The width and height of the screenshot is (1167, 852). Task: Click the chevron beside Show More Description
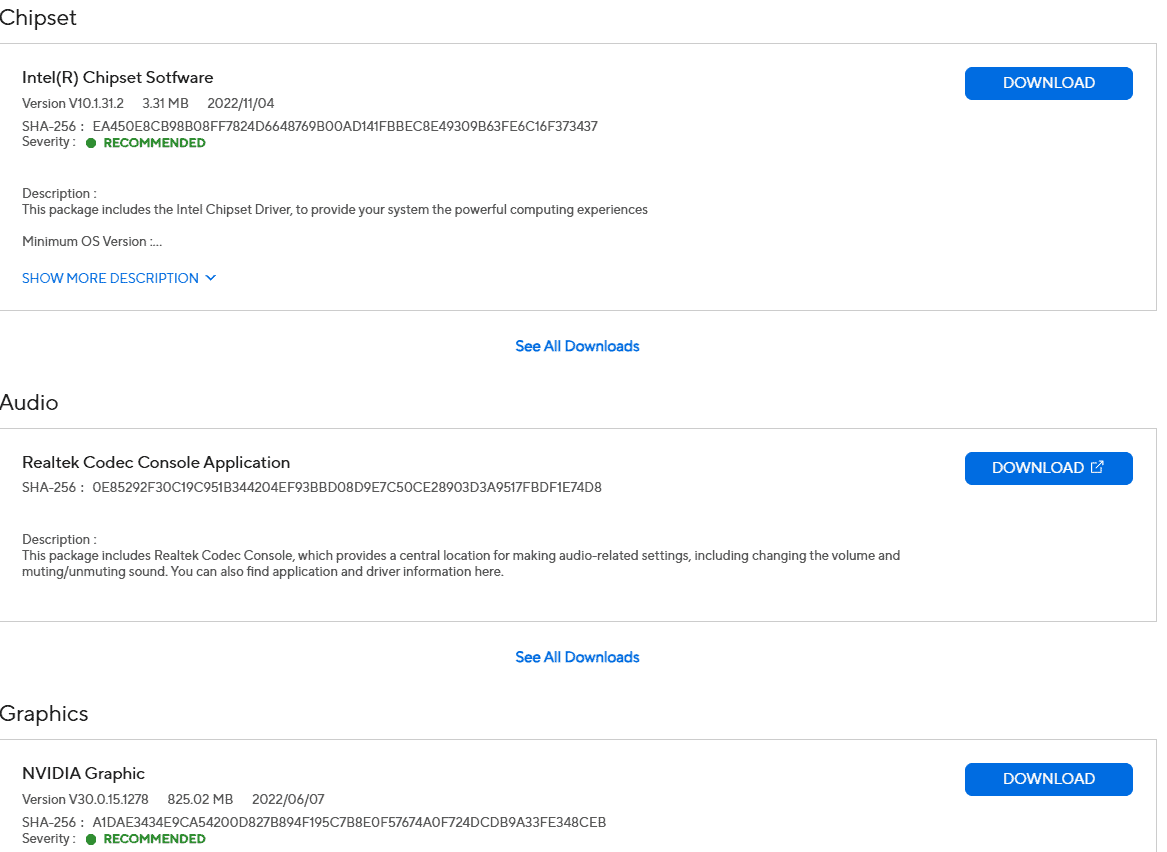click(x=211, y=278)
